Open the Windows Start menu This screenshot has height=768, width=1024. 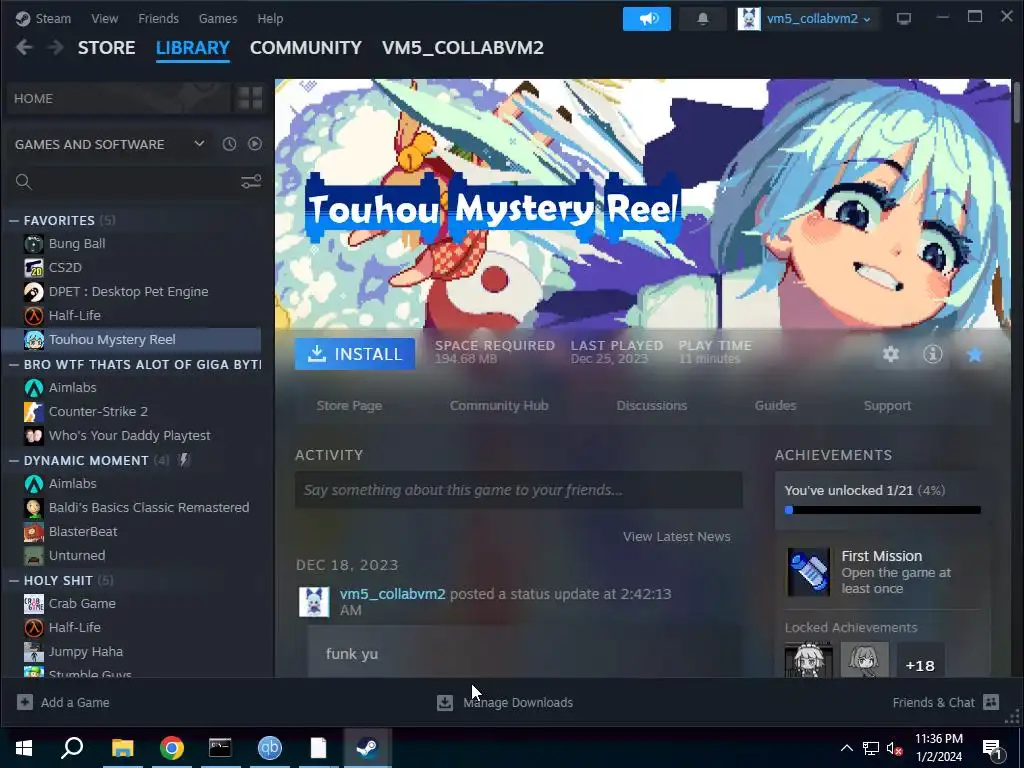(24, 748)
